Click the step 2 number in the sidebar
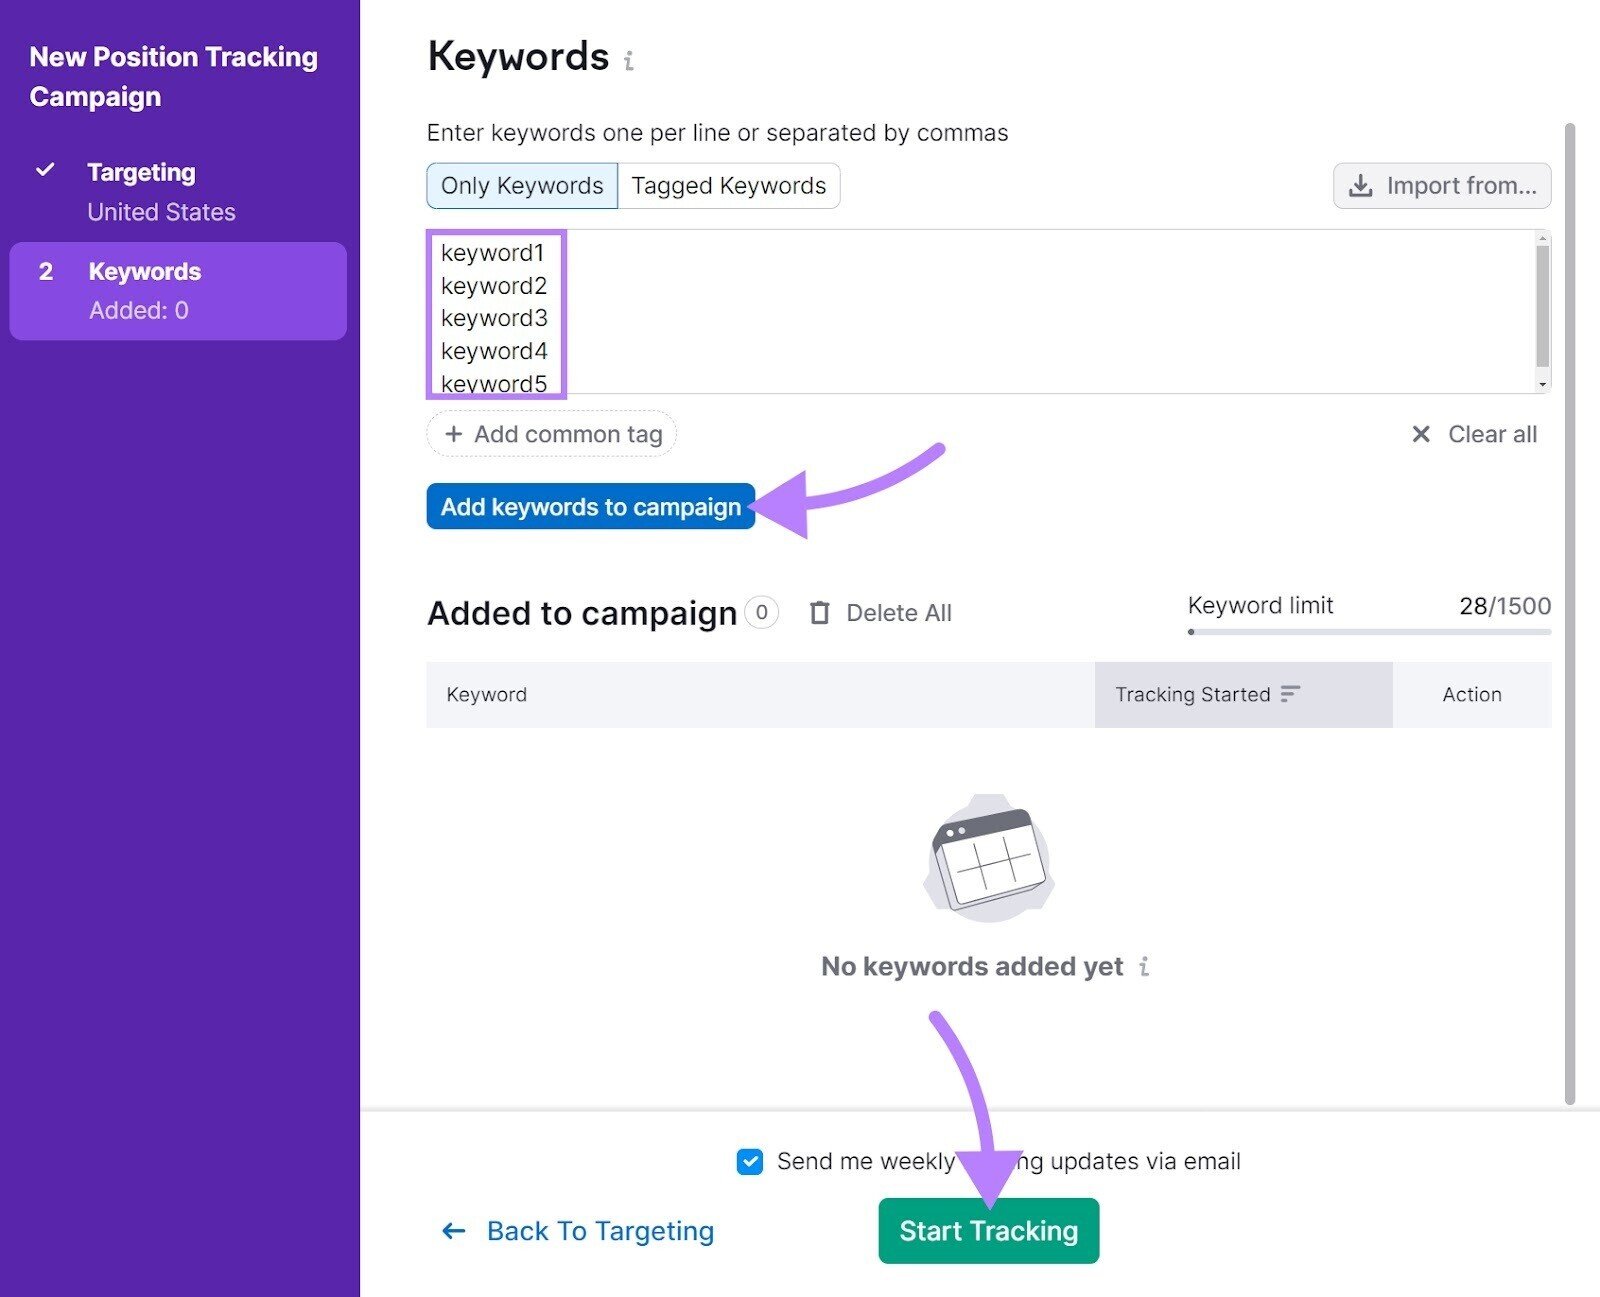 (46, 271)
